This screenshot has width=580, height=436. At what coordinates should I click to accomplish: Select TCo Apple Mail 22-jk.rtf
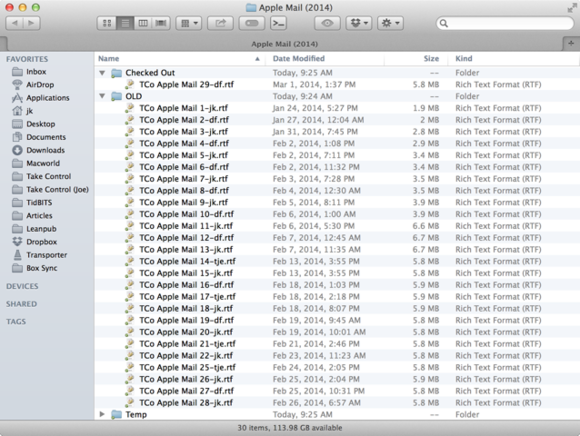pos(186,355)
